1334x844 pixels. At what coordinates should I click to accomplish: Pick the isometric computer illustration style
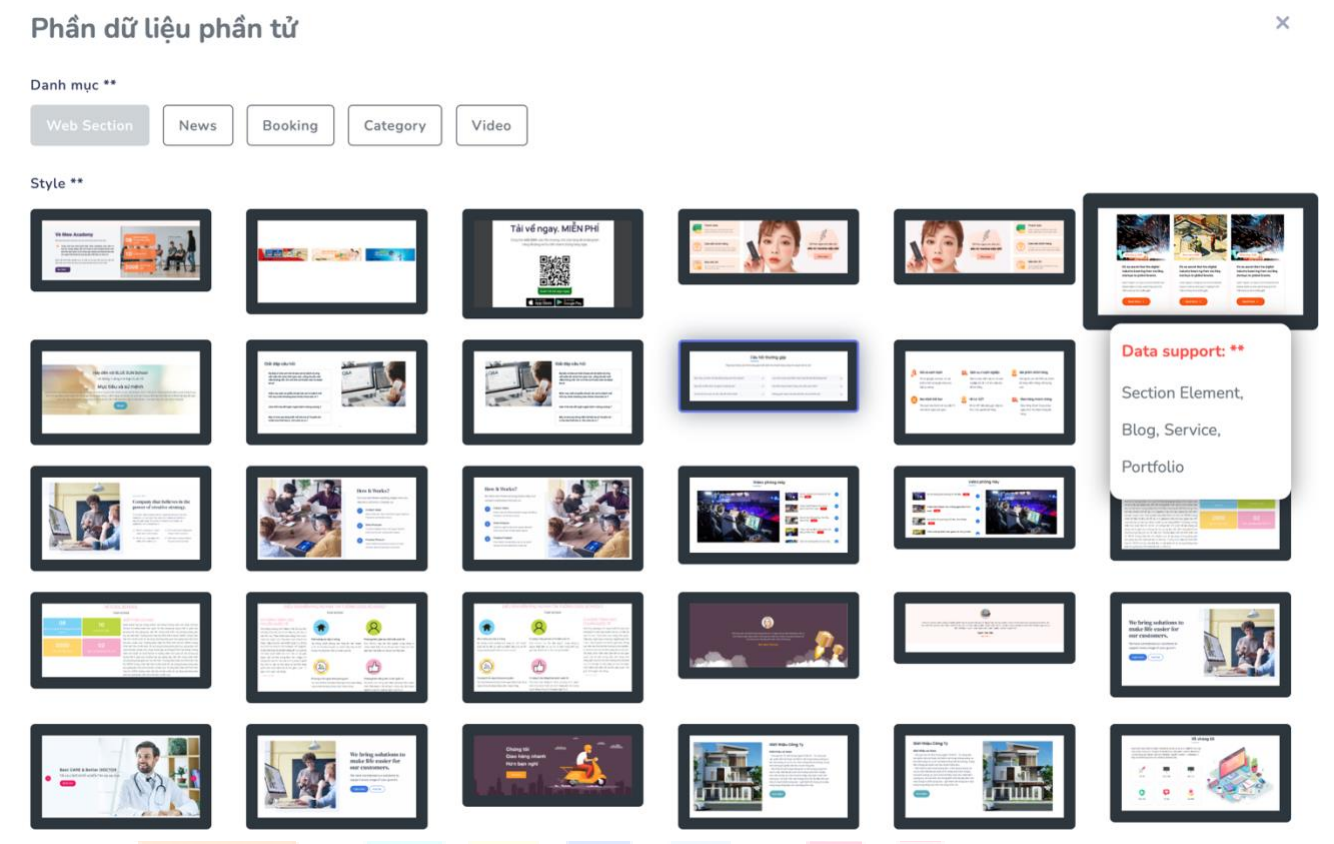pyautogui.click(x=1200, y=773)
